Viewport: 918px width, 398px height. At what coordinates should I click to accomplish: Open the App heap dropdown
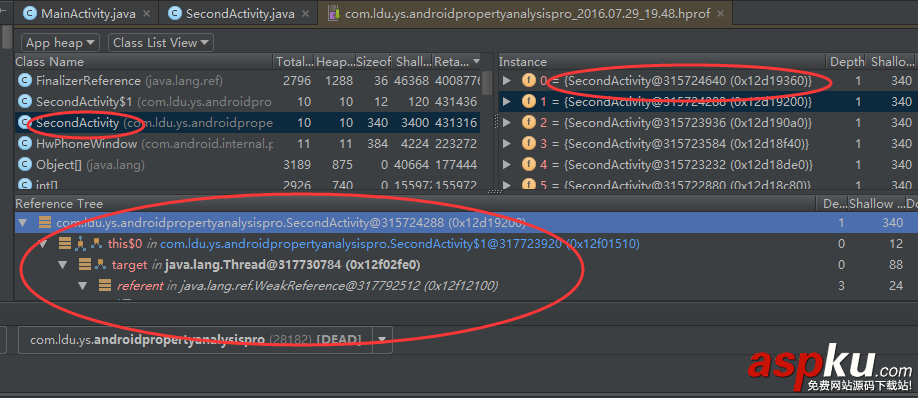click(60, 43)
